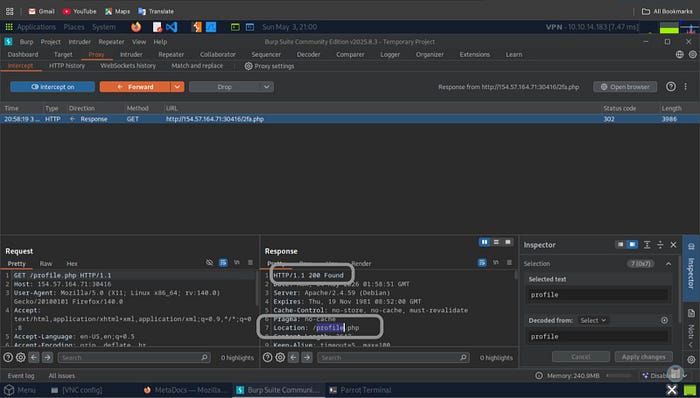Go to next Request search match
Image resolution: width=700 pixels, height=398 pixels.
pyautogui.click(x=47, y=357)
